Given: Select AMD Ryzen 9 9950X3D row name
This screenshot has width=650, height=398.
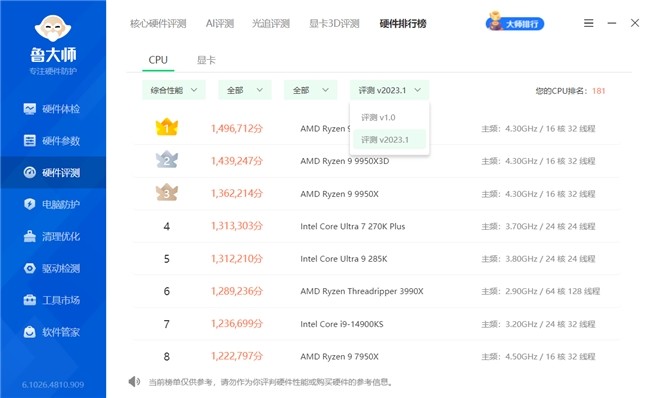Looking at the screenshot, I should pos(345,161).
